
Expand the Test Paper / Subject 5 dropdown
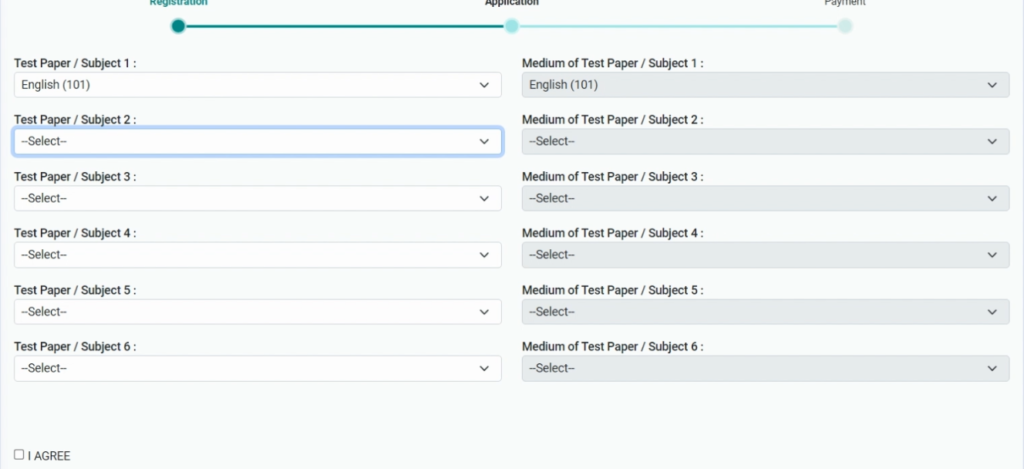[x=257, y=312]
